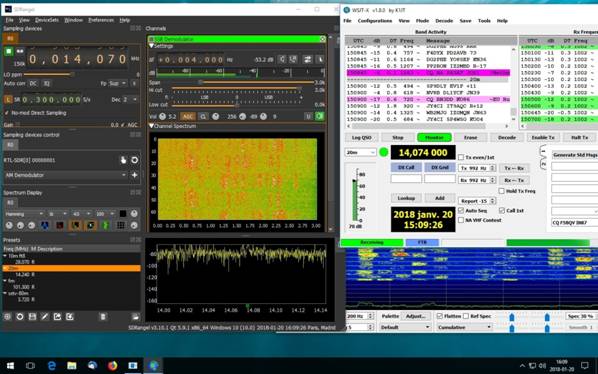
Task: Toggle the Call 1st checkbox
Action: 502,210
